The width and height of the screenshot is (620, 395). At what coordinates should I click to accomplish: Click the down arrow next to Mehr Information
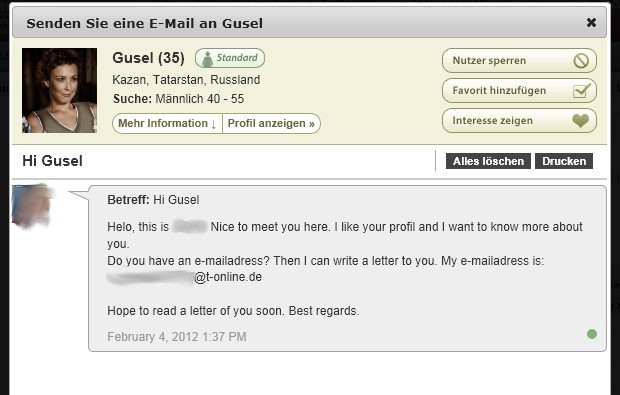214,124
